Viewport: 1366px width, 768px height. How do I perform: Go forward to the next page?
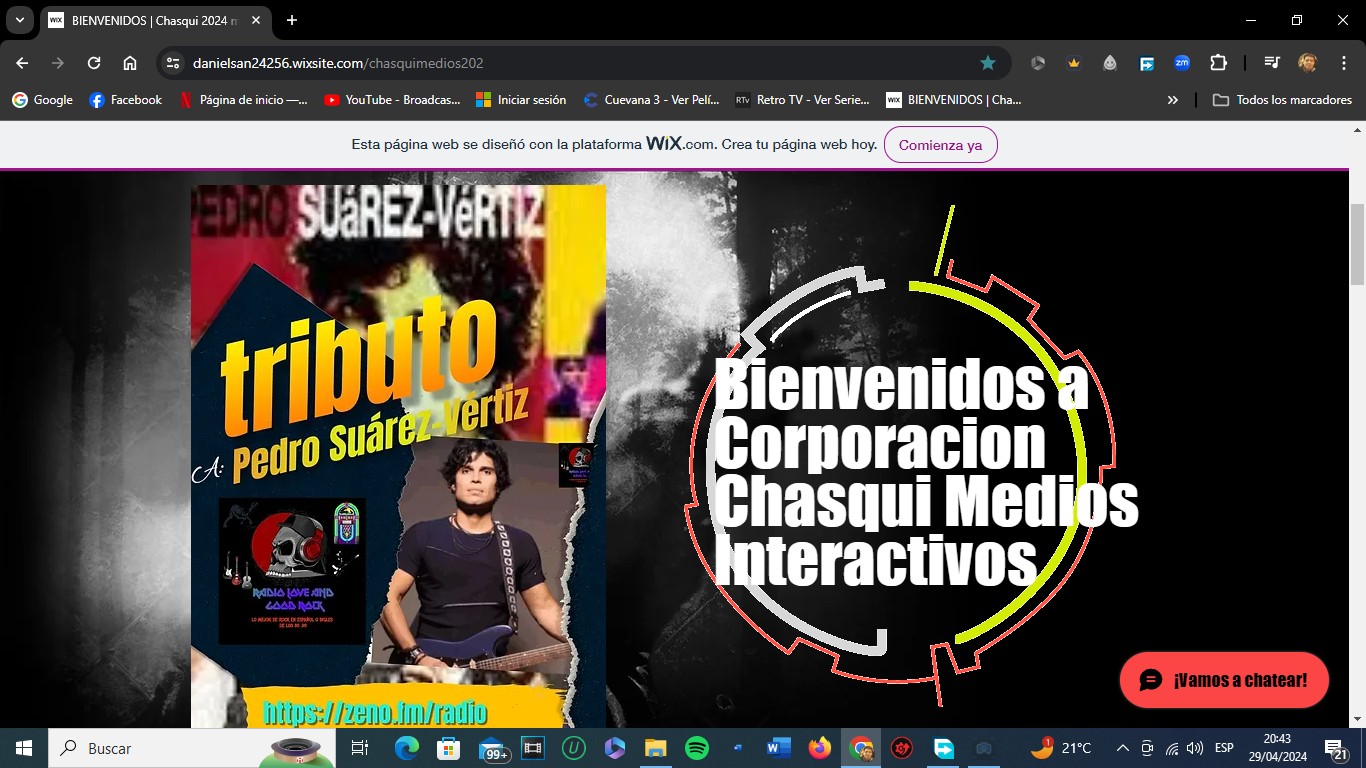pyautogui.click(x=58, y=63)
